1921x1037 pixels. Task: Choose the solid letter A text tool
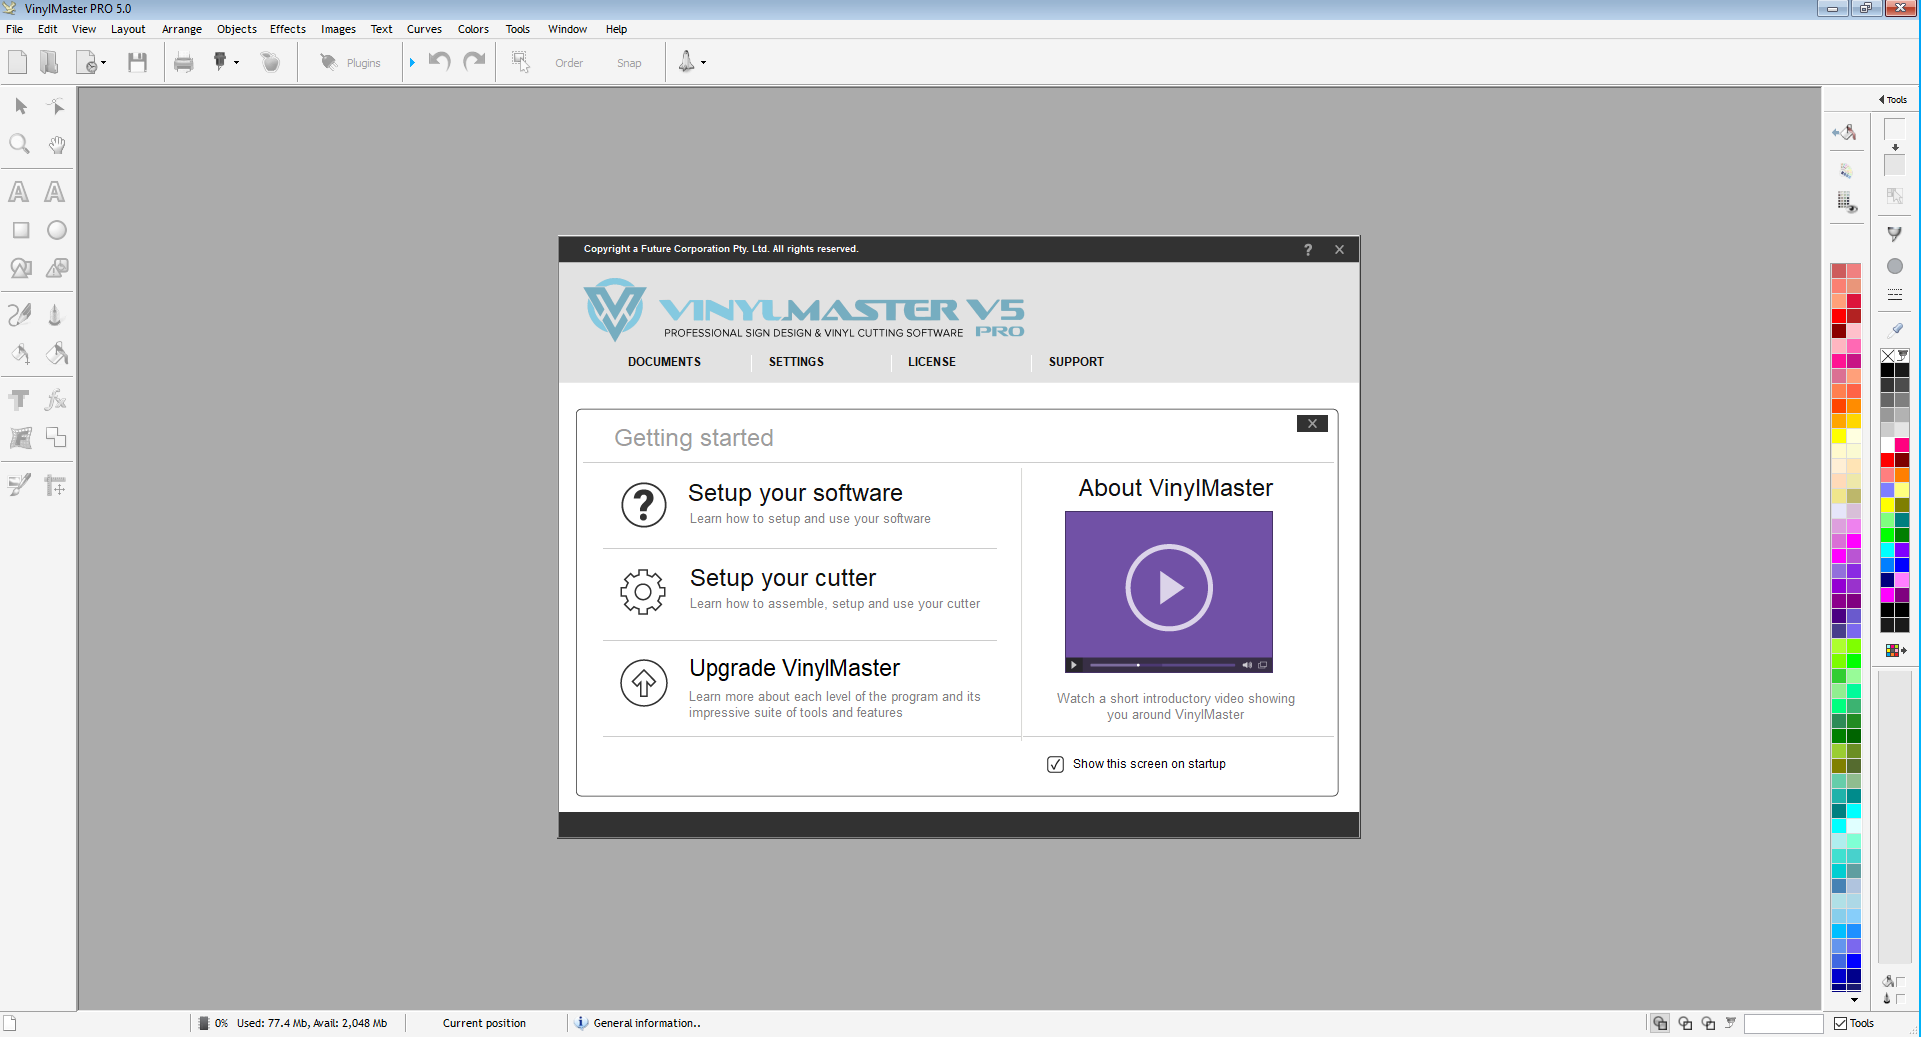click(x=19, y=192)
